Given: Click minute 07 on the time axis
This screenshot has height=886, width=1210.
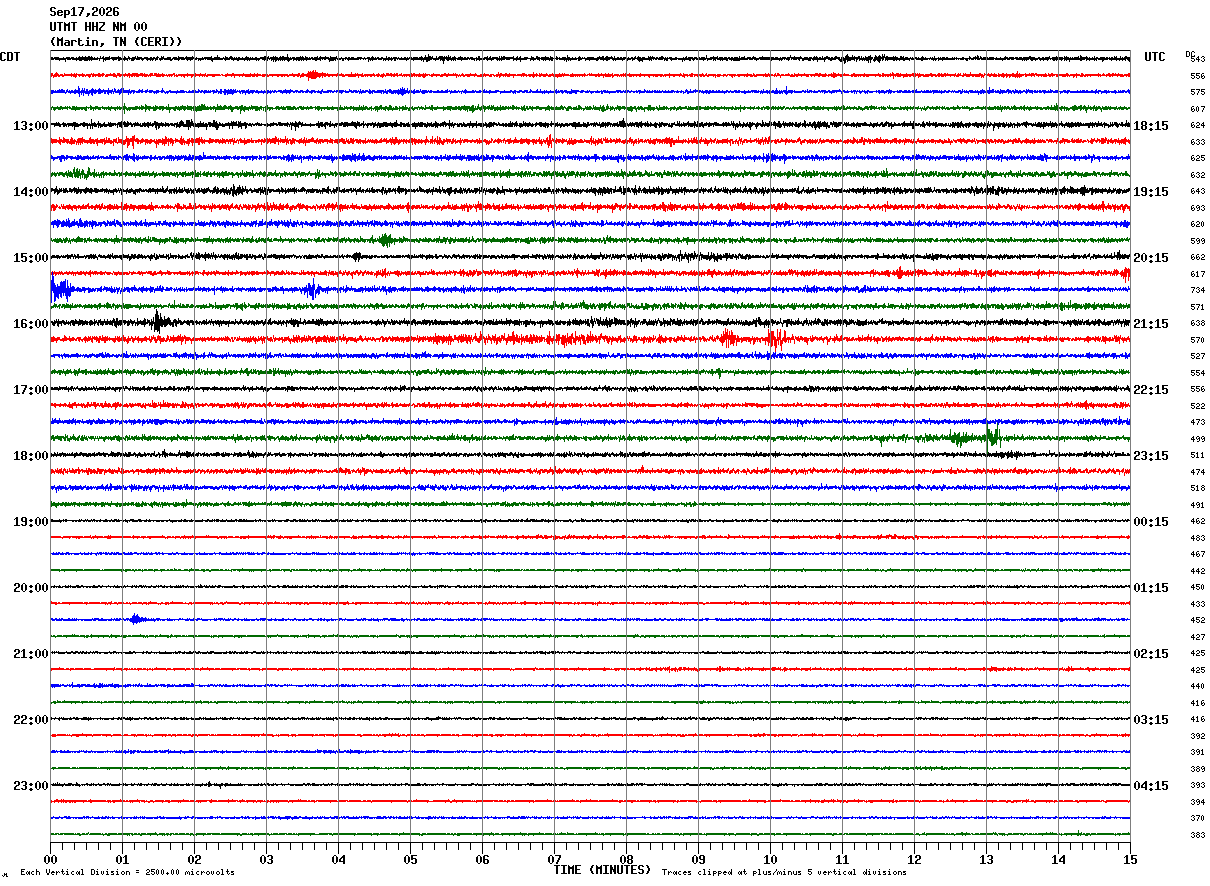Looking at the screenshot, I should (554, 859).
